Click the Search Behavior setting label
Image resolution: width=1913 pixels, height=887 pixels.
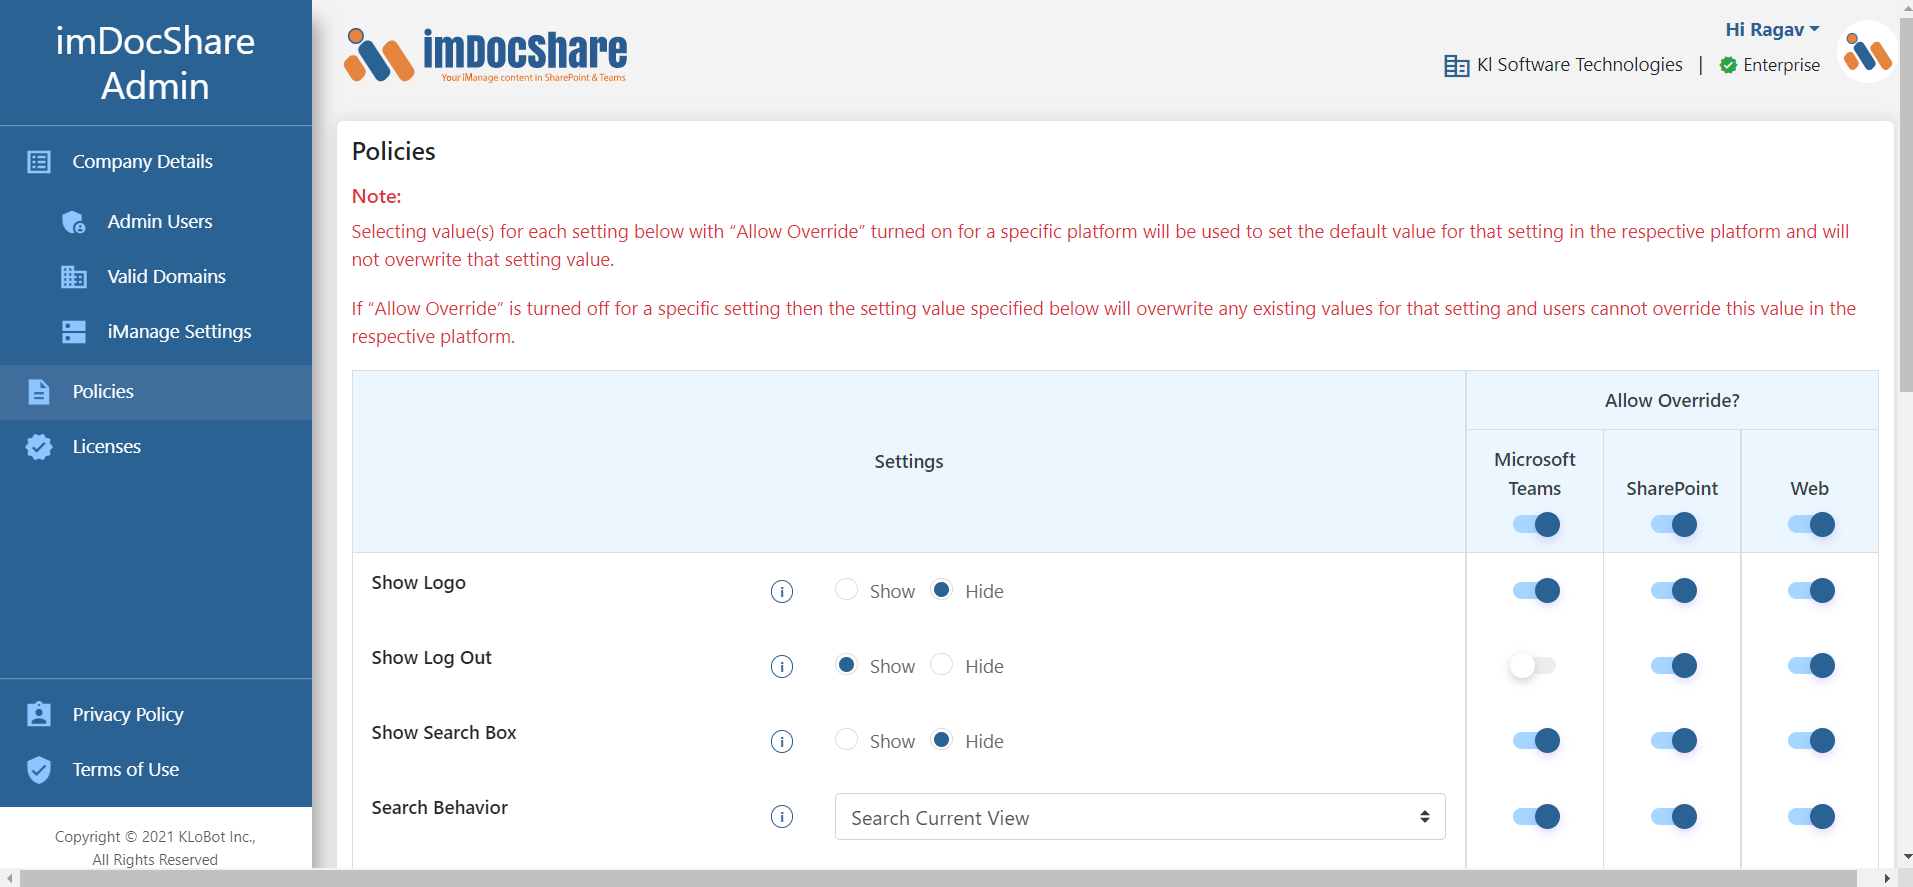(440, 808)
